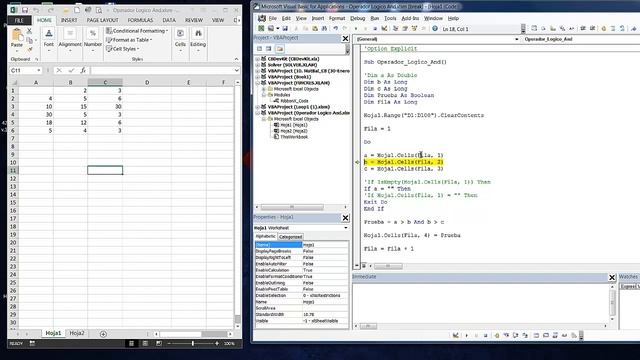This screenshot has height=360, width=640.
Task: Add a new sheet with the plus button
Action: (x=103, y=334)
